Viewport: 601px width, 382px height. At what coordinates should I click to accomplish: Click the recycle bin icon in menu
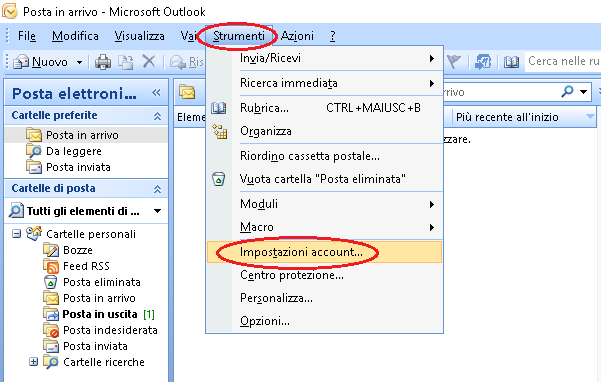218,179
